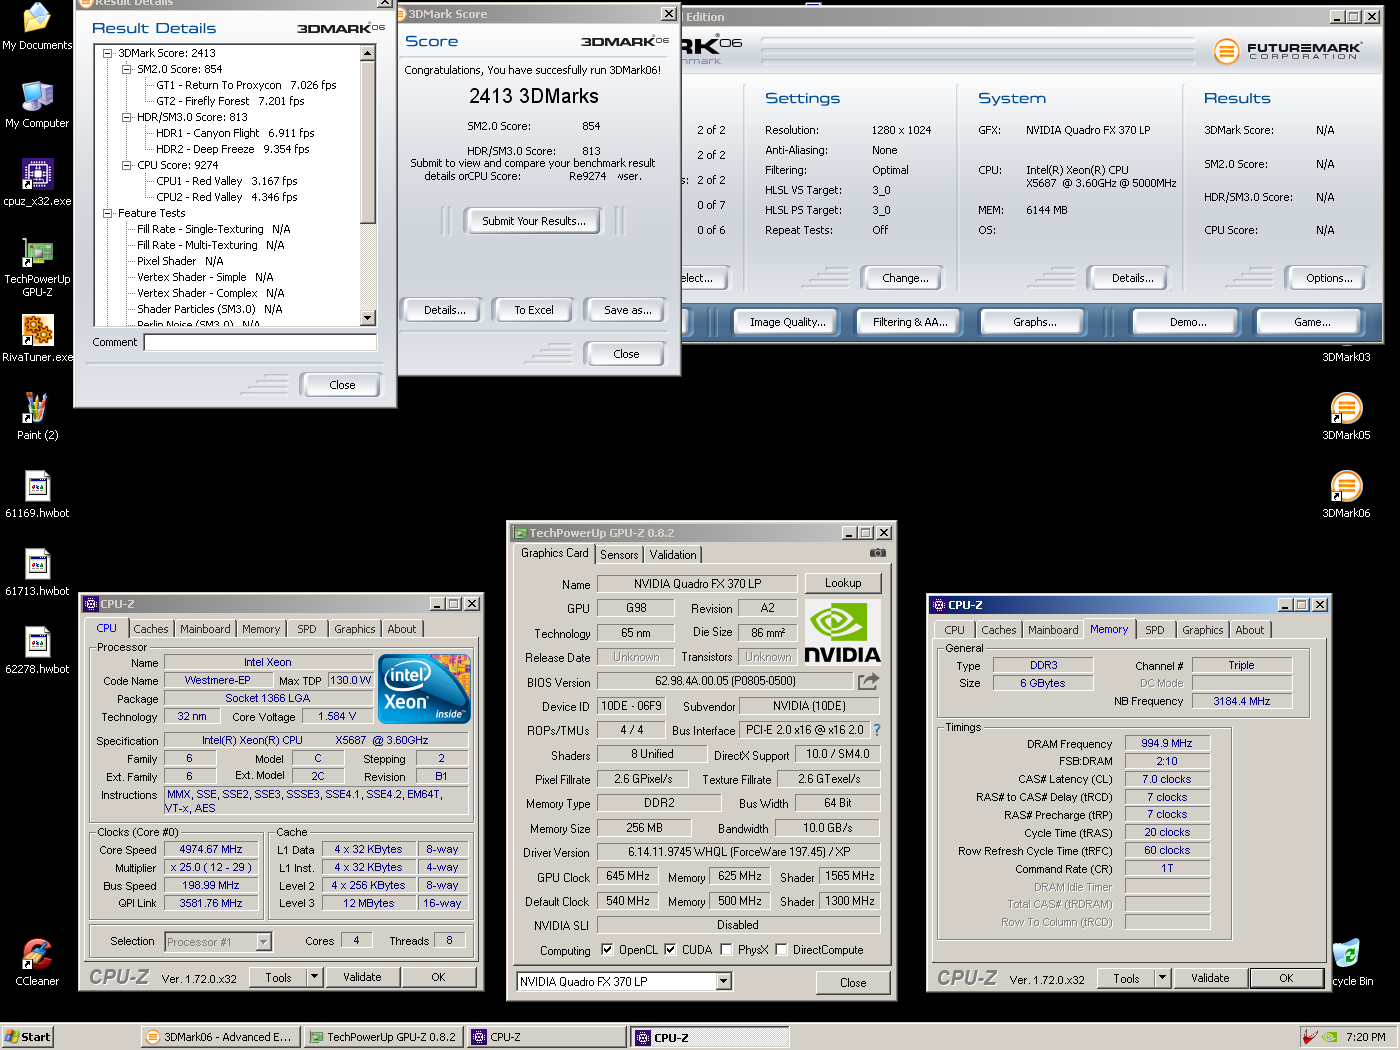Viewport: 1400px width, 1050px height.
Task: Toggle OpenCL checkbox in GPU-Z
Action: (x=607, y=950)
